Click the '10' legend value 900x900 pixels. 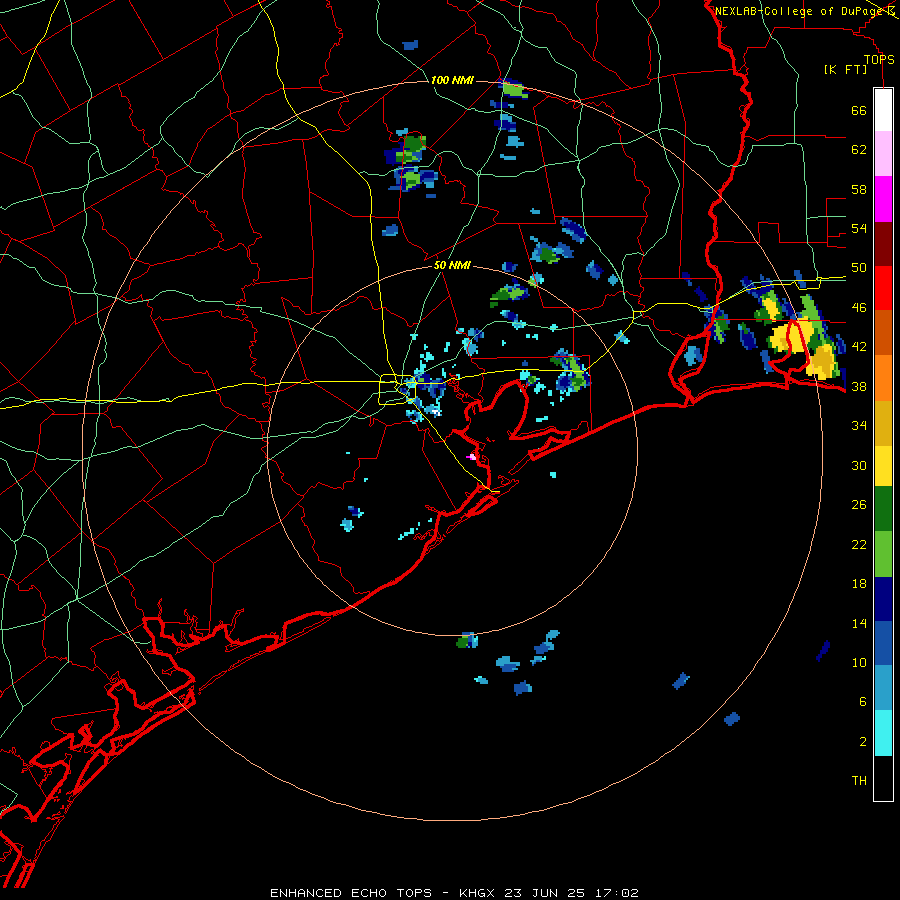(859, 662)
